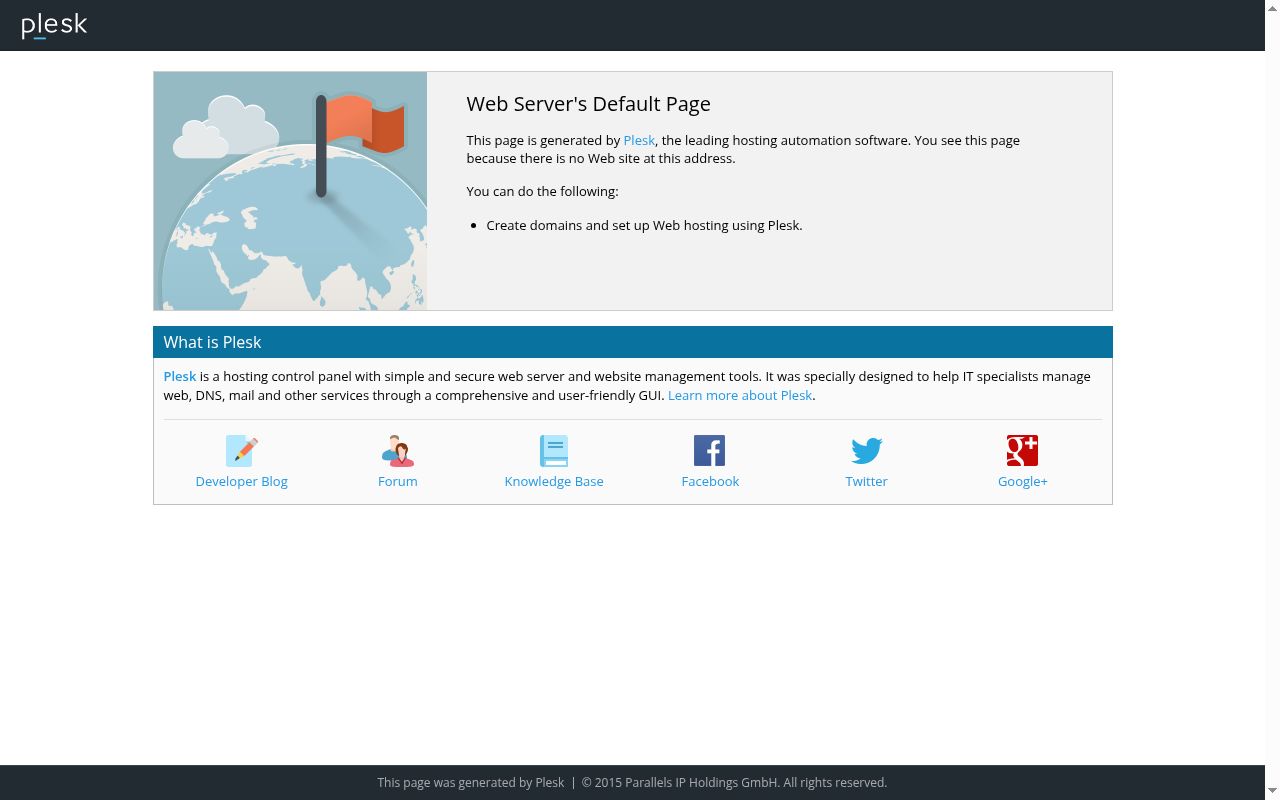Open the Knowledge Base book icon
The width and height of the screenshot is (1280, 800).
554,451
